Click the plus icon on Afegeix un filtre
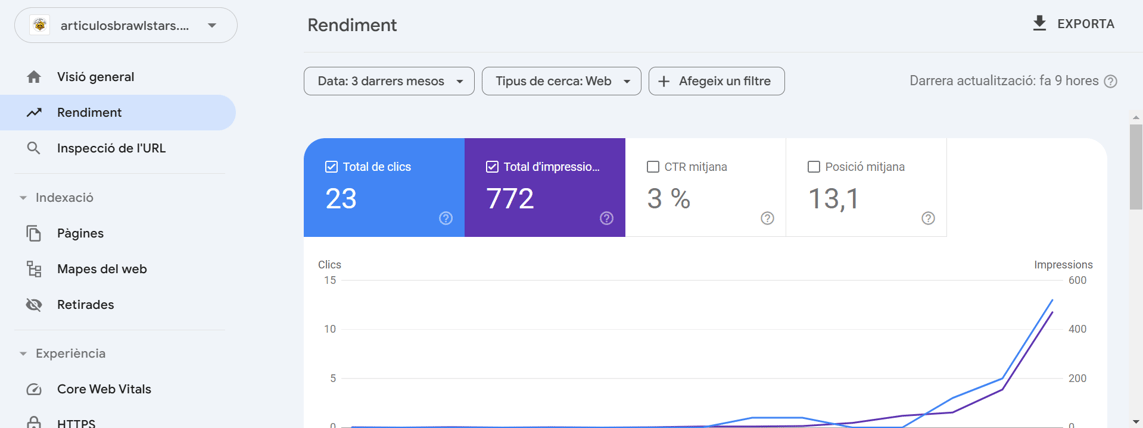This screenshot has height=428, width=1143. tap(663, 82)
